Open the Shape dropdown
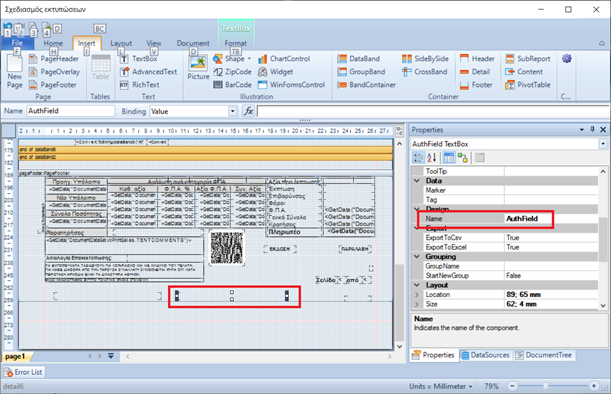Image resolution: width=612 pixels, height=395 pixels. [x=249, y=59]
